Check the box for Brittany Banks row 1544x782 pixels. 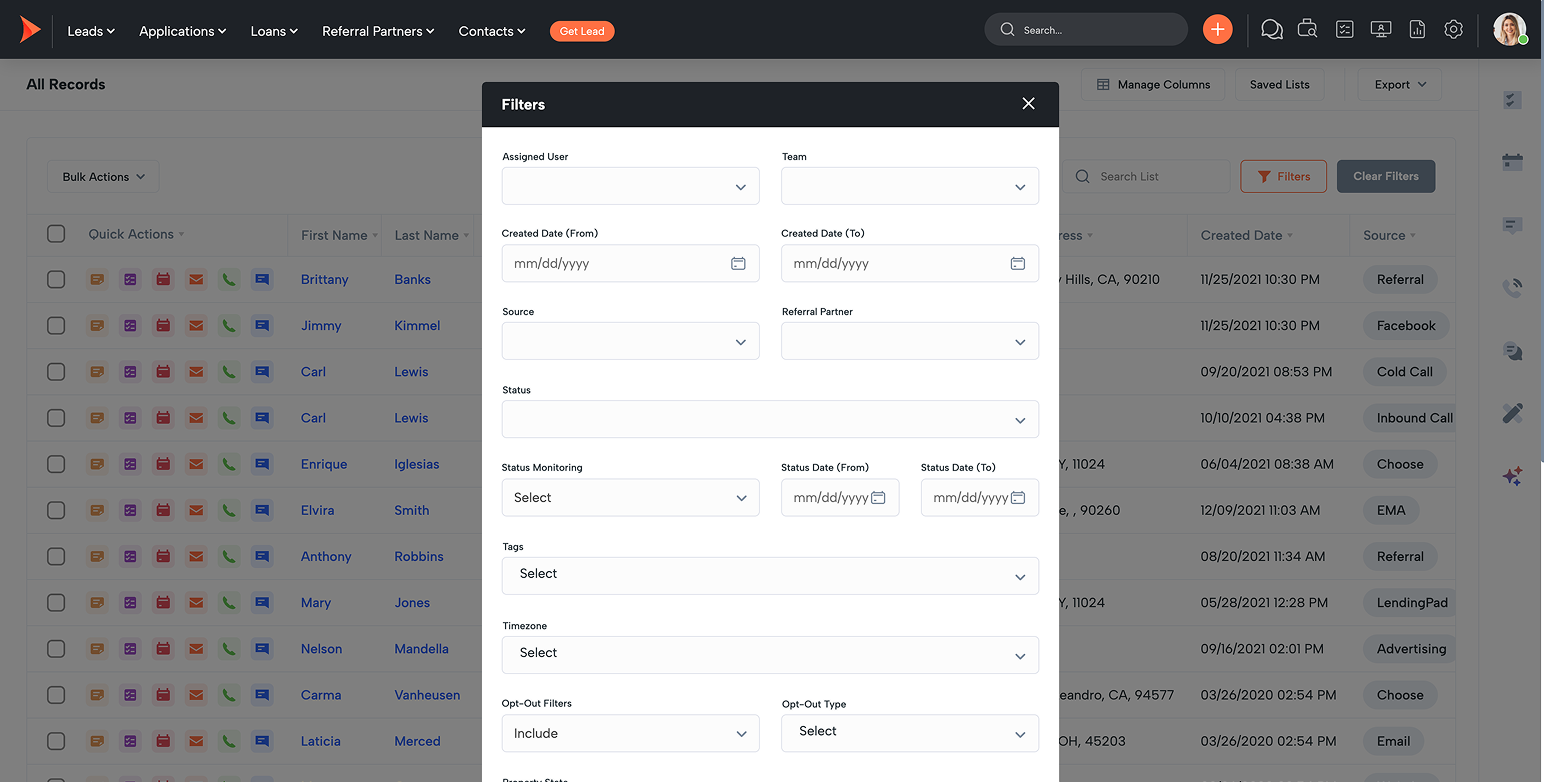[x=56, y=280]
